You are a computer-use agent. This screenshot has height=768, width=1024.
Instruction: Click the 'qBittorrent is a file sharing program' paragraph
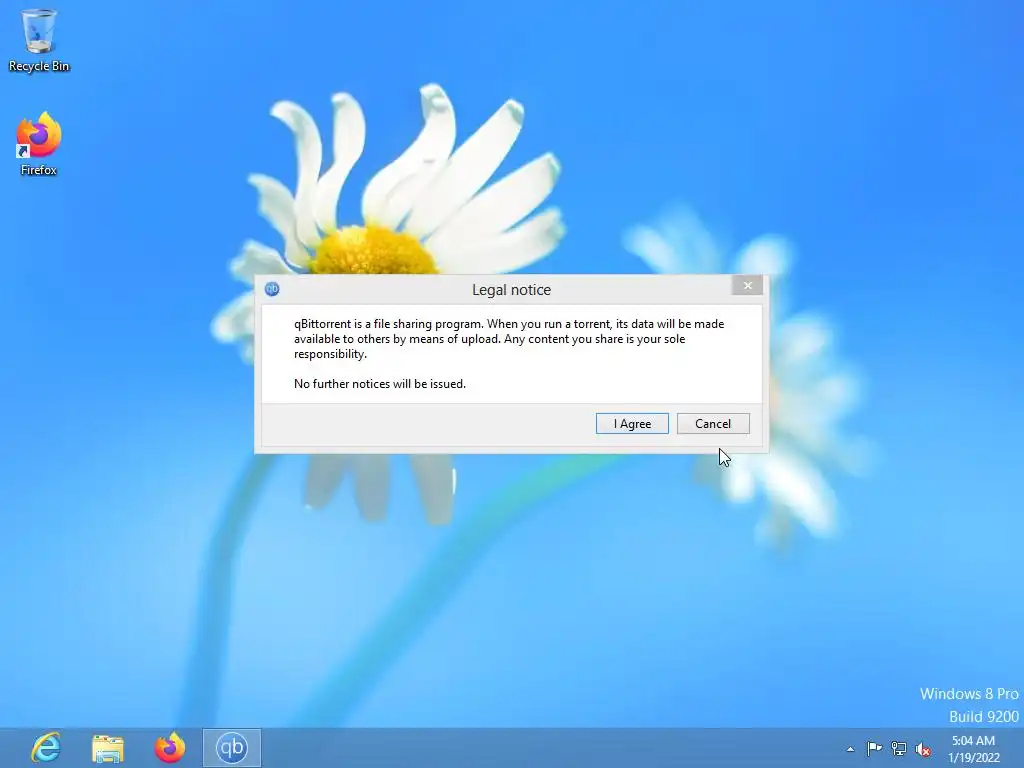509,338
